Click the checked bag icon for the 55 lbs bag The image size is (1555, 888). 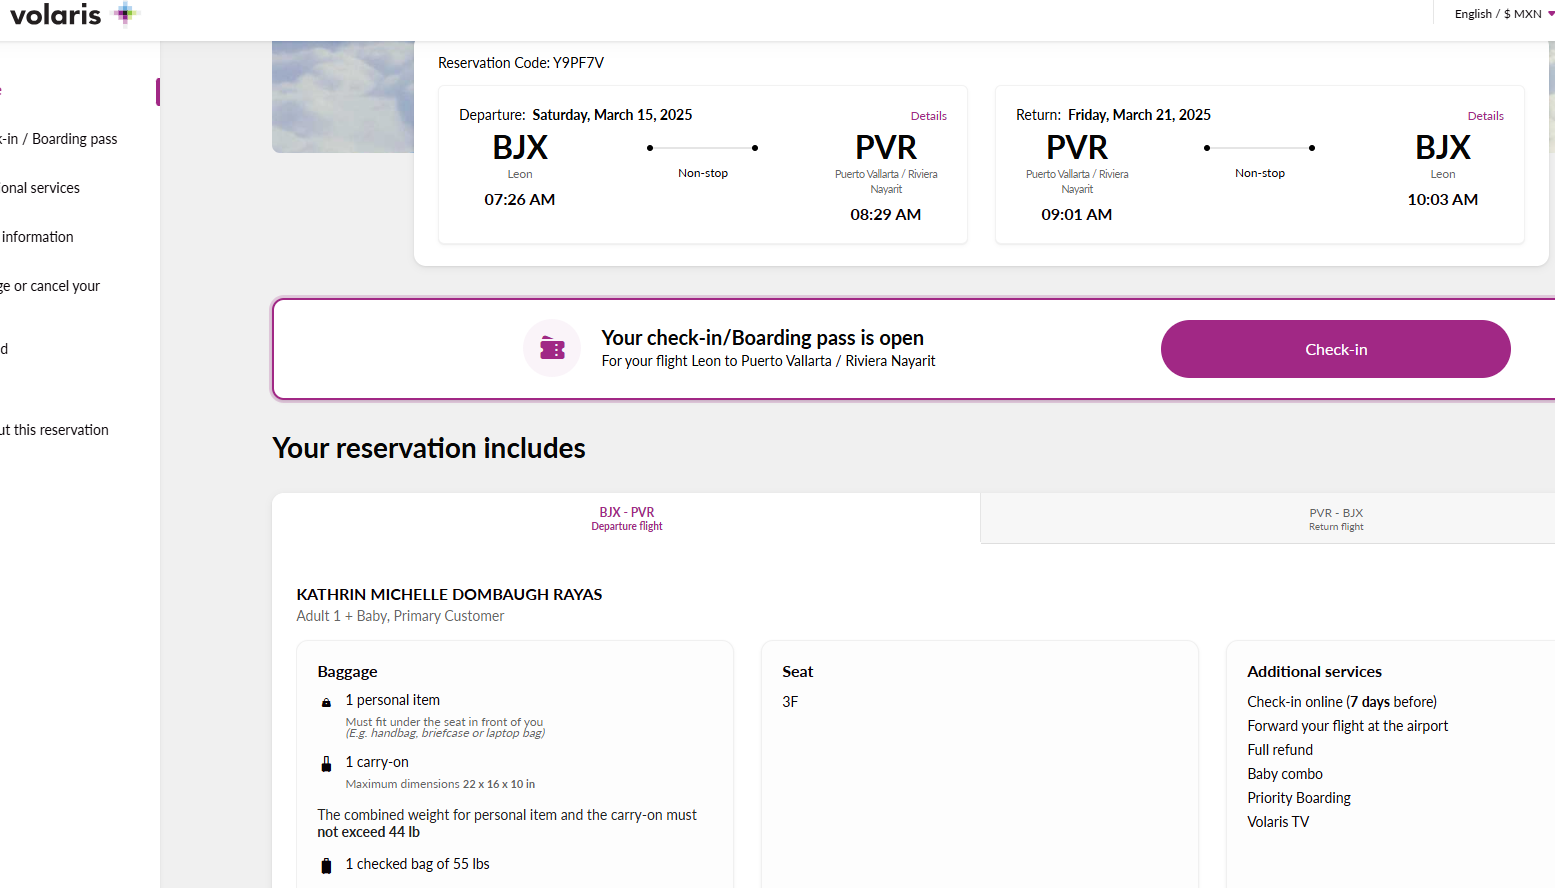coord(326,864)
